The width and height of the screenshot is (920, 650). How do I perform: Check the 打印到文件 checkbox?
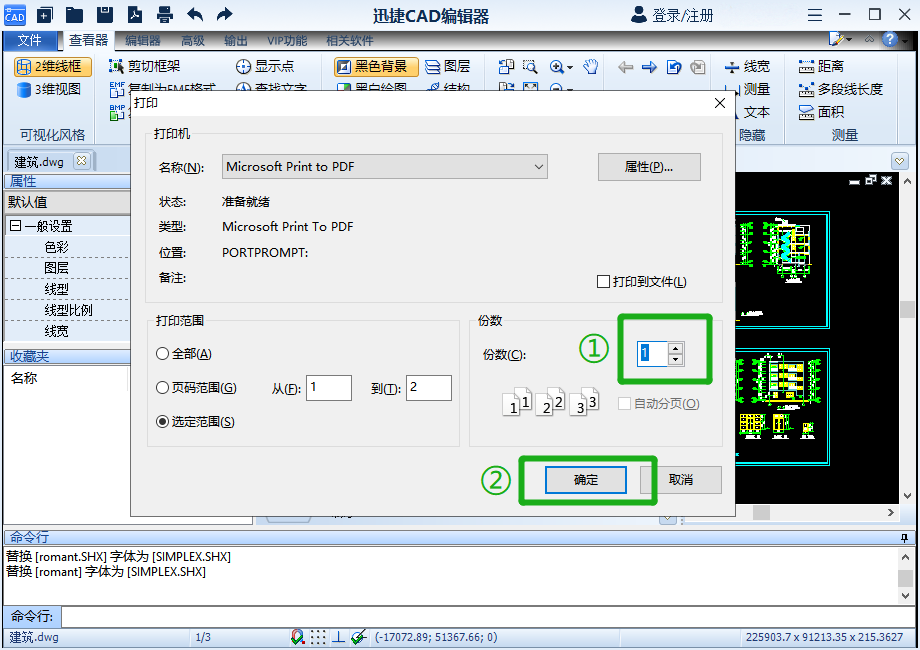603,282
